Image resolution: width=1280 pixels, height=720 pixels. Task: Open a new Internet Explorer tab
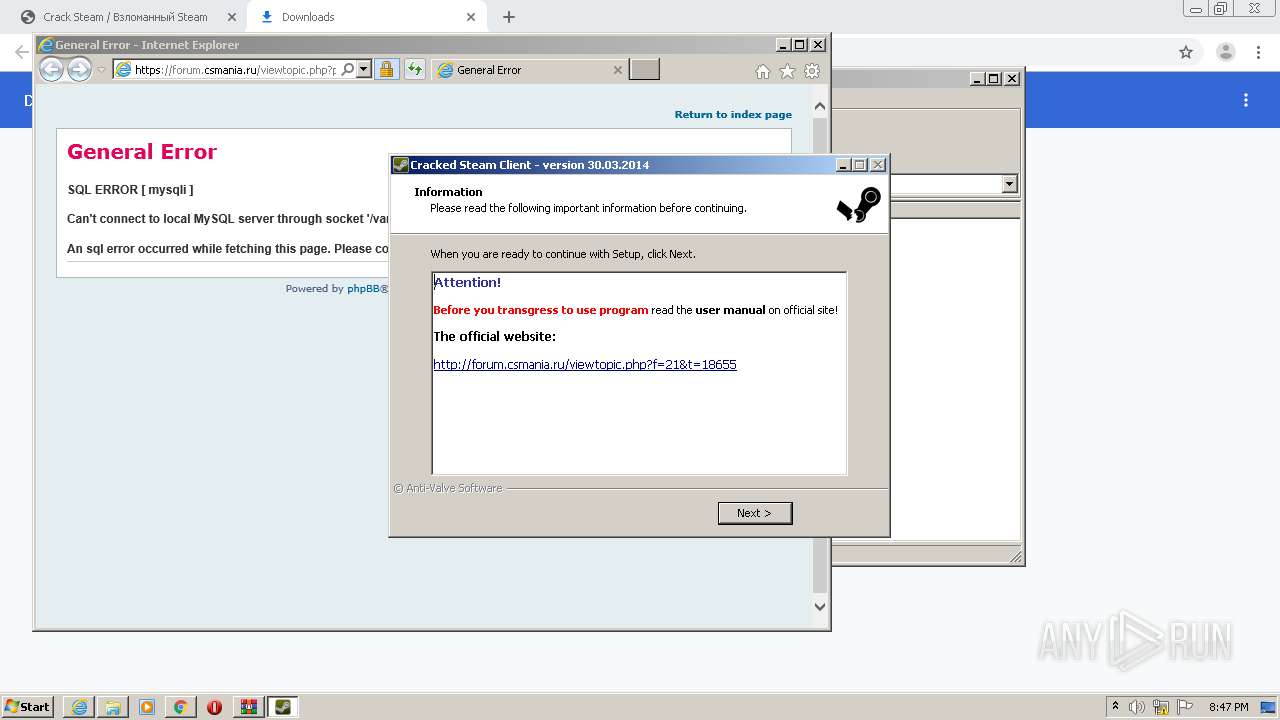[645, 70]
